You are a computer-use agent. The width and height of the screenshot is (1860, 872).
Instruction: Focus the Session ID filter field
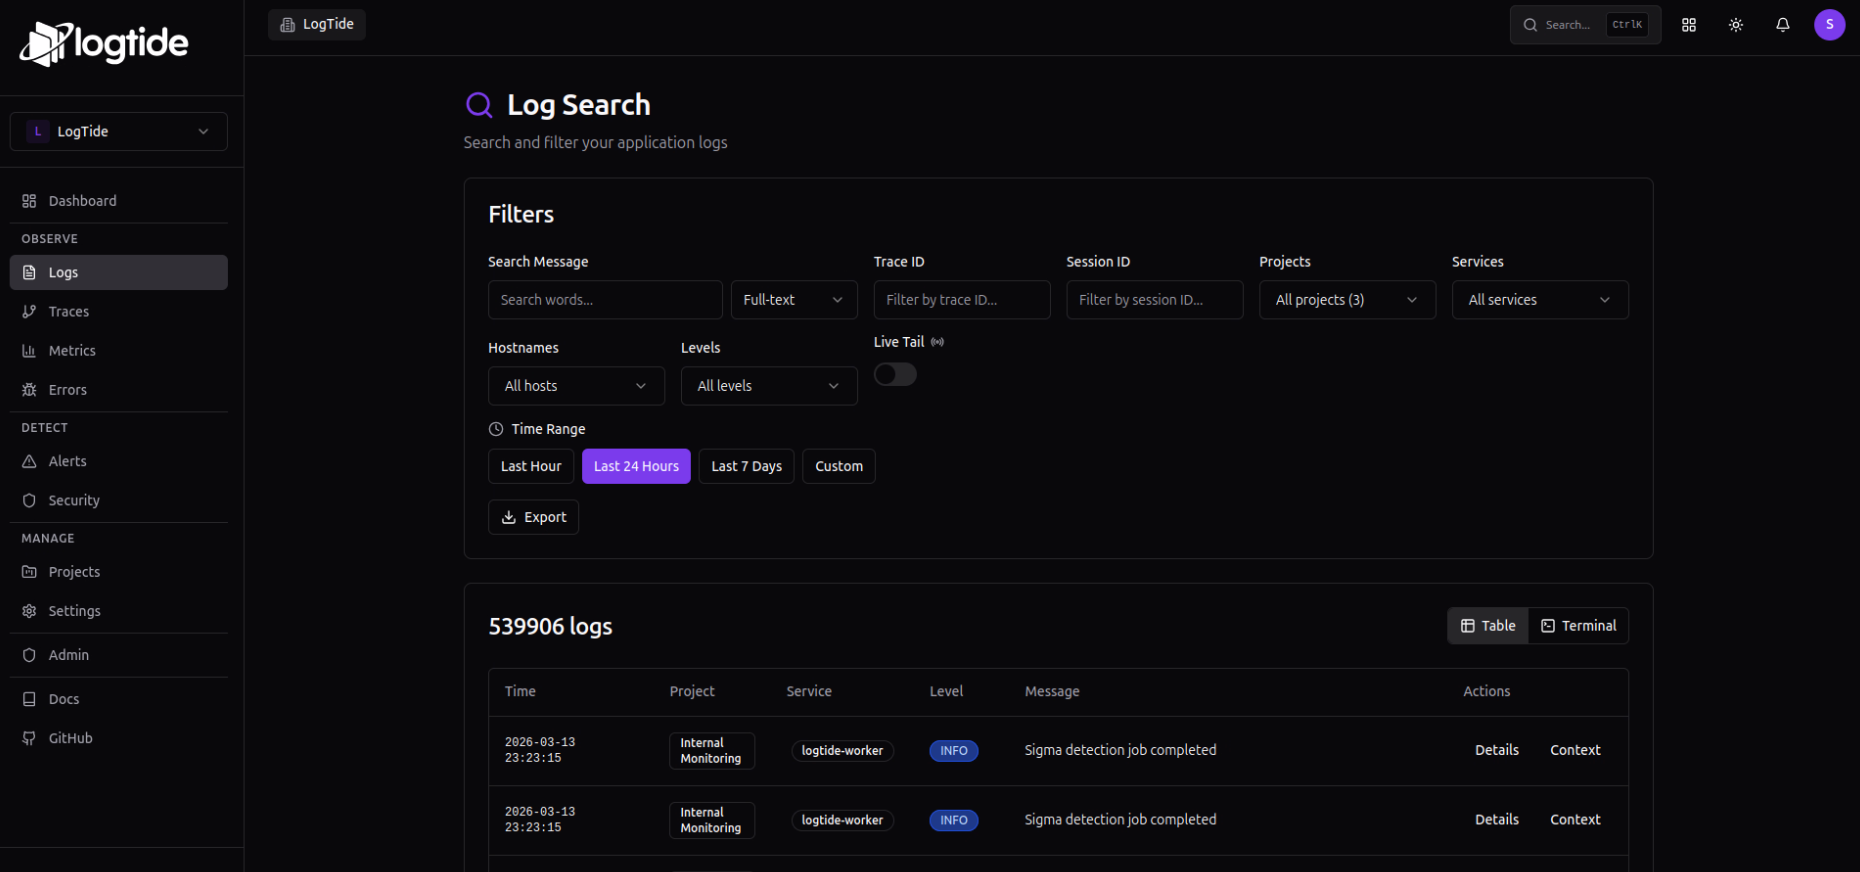(x=1155, y=300)
